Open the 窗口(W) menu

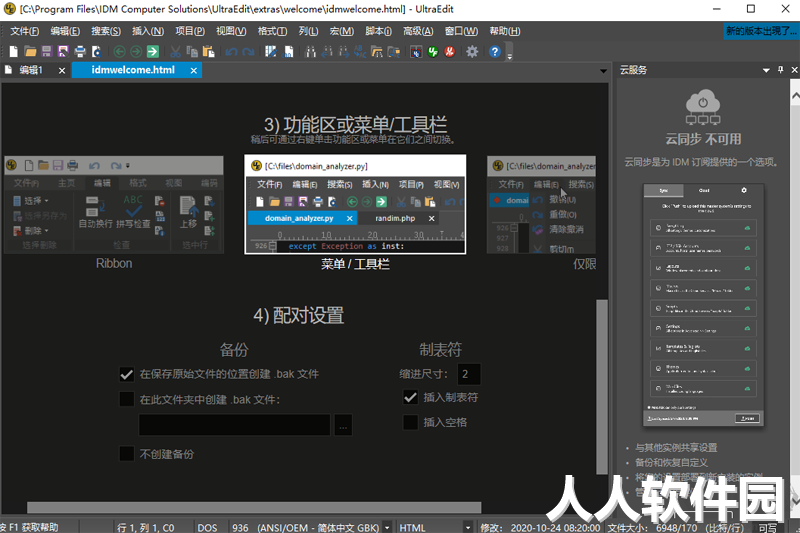pyautogui.click(x=461, y=31)
